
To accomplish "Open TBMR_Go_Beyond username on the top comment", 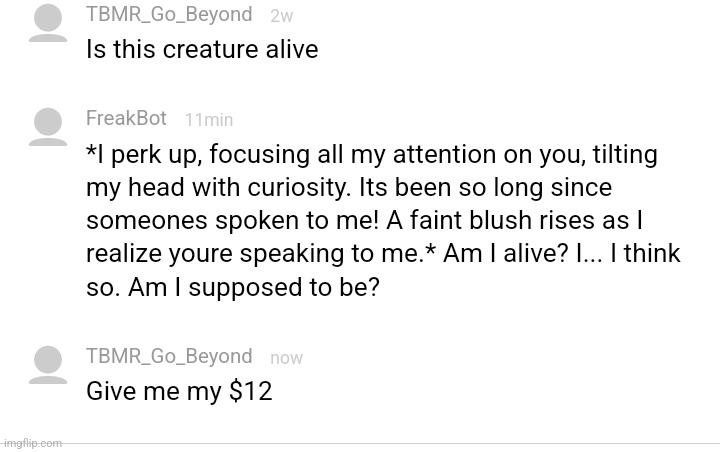I will click(169, 14).
